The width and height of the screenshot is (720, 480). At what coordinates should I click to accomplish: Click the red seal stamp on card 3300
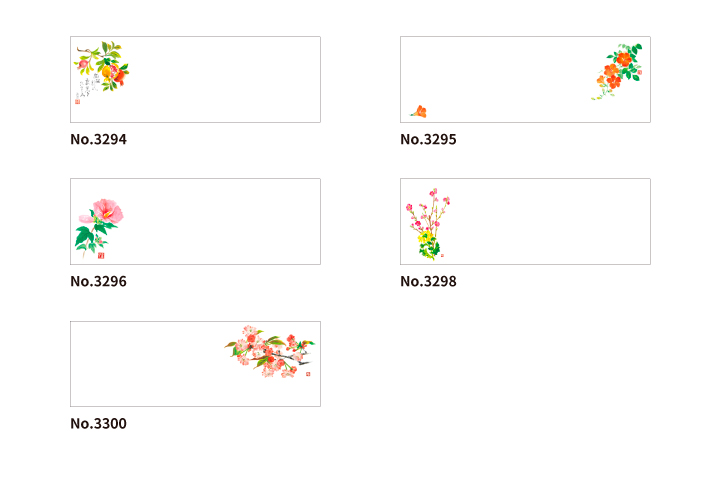coord(308,374)
